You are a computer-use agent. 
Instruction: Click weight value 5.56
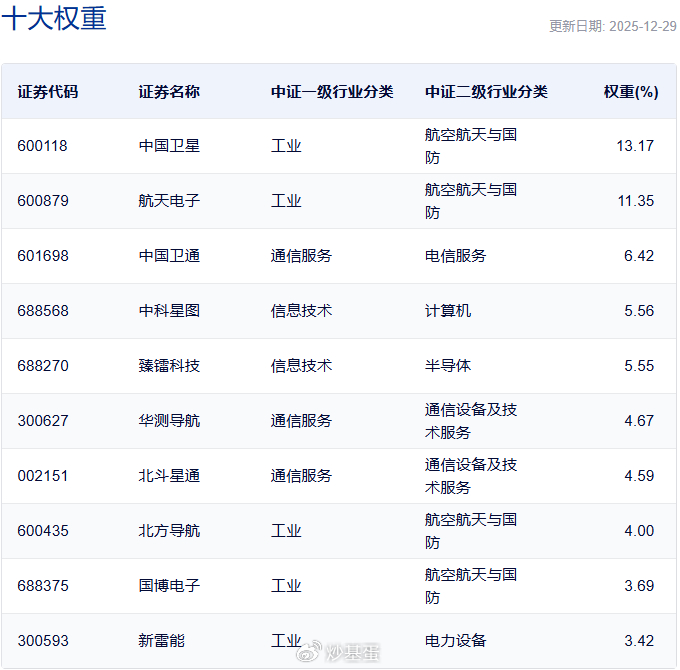click(x=639, y=311)
